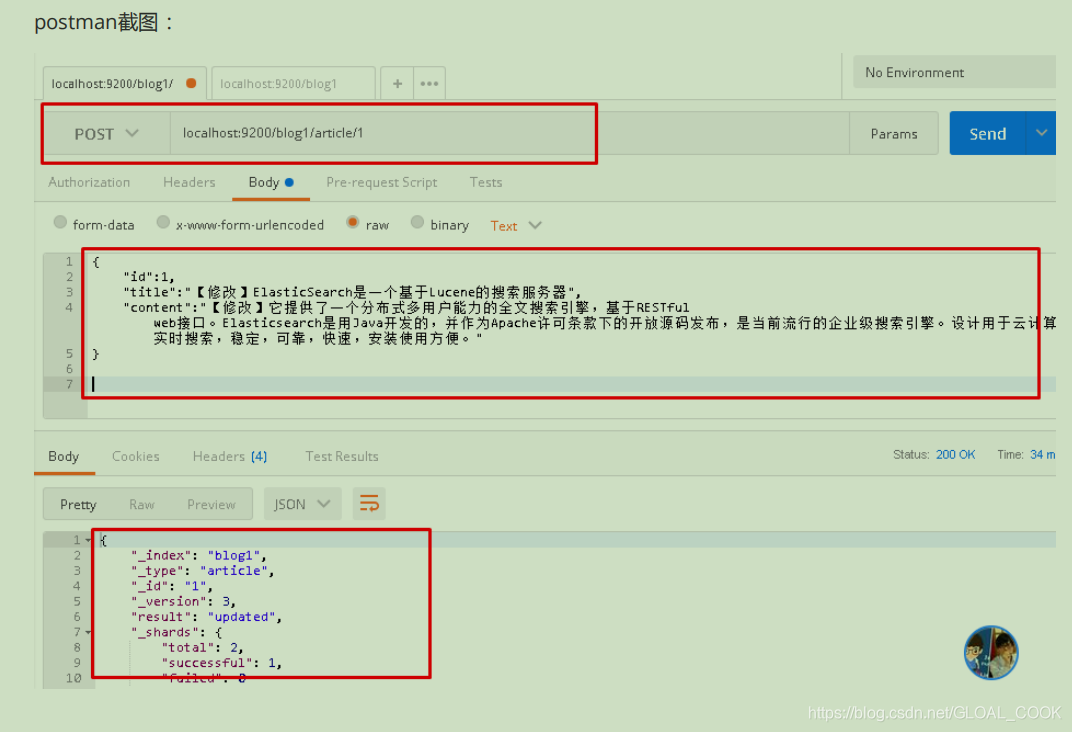The image size is (1072, 732).
Task: Open the response Cookies tab
Action: [135, 456]
